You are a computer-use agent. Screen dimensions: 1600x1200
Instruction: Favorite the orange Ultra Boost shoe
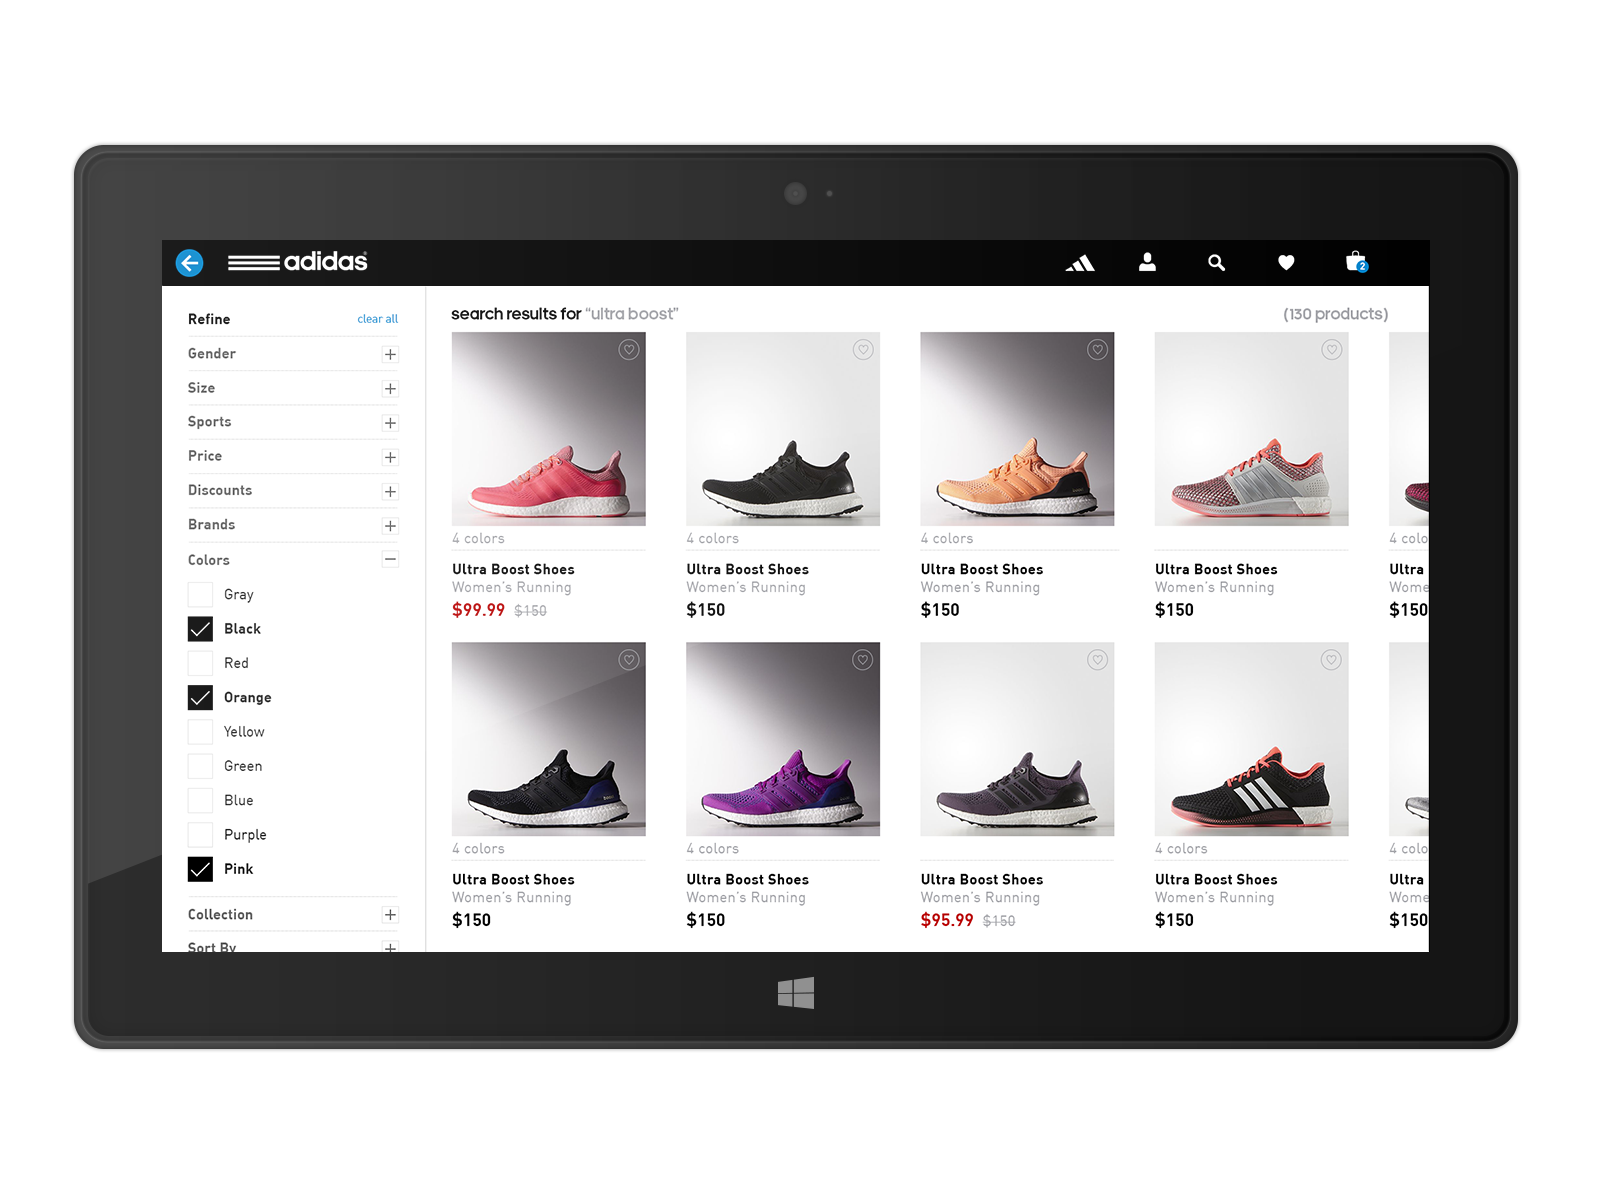coord(1098,349)
